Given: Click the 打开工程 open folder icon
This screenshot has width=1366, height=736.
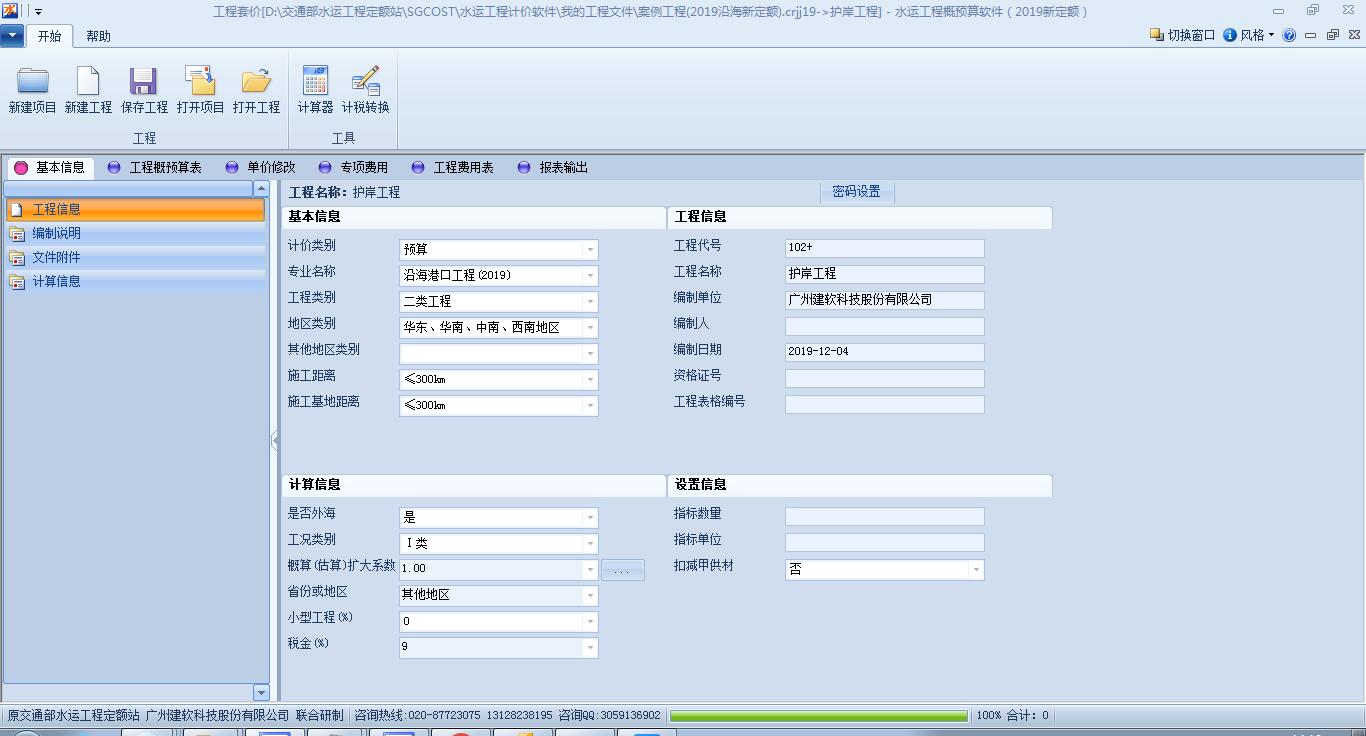Looking at the screenshot, I should [256, 81].
